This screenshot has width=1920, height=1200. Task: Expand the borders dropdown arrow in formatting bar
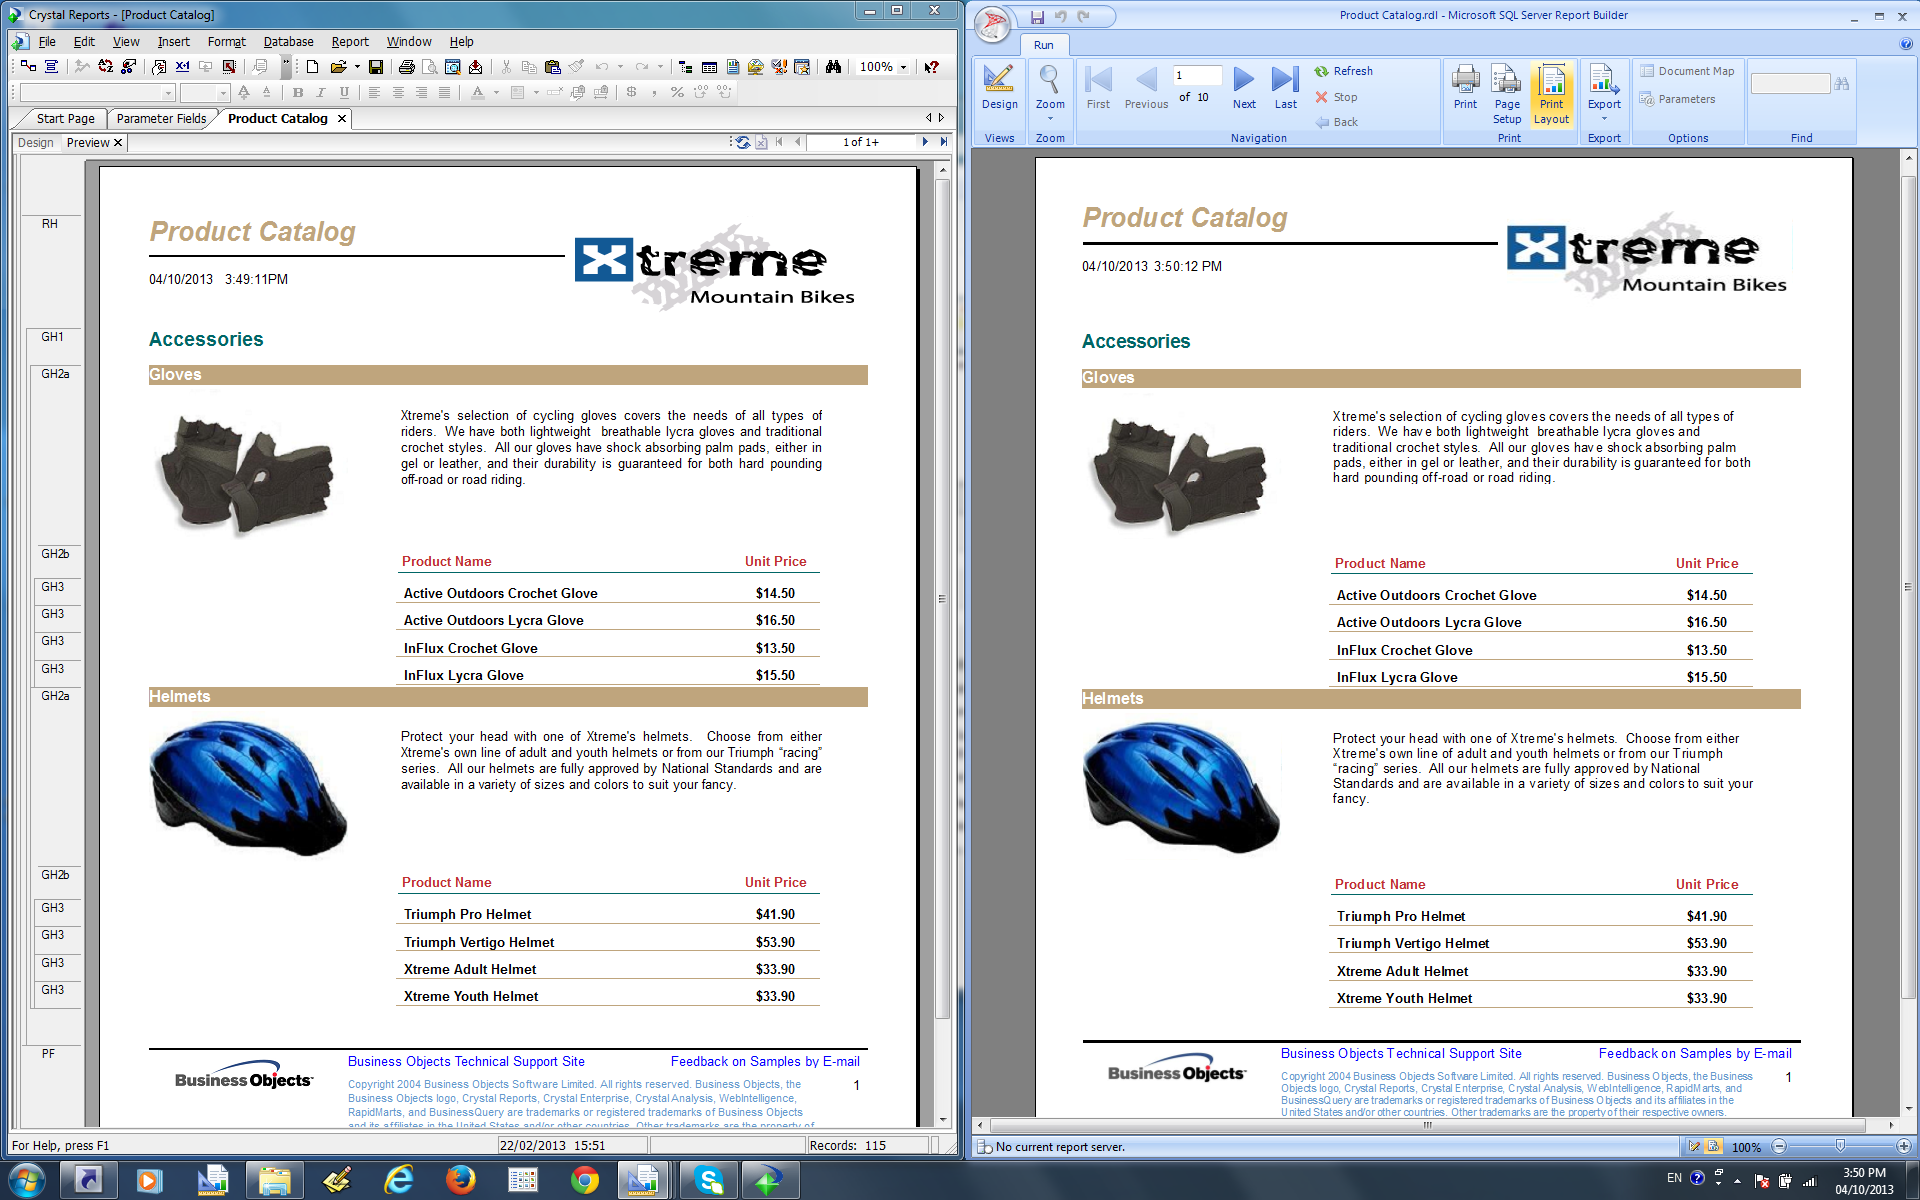pos(536,92)
